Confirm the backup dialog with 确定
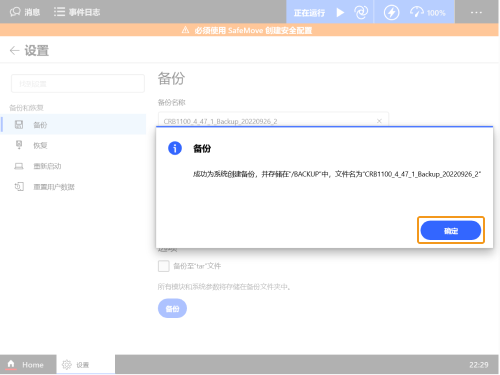500x375 pixels. [451, 230]
